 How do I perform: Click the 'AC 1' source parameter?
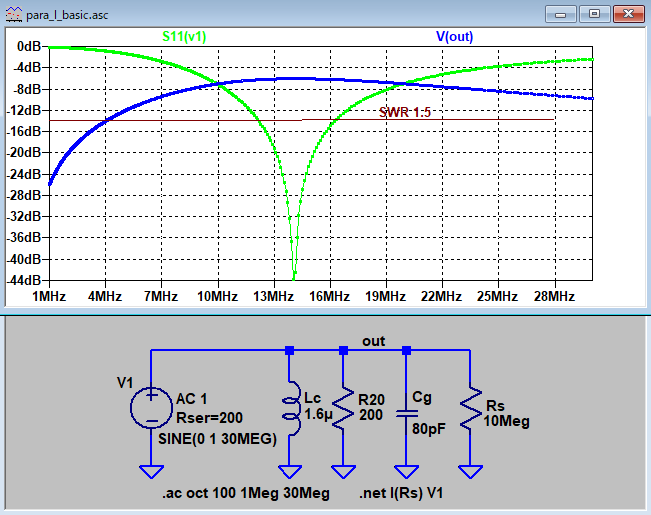191,399
